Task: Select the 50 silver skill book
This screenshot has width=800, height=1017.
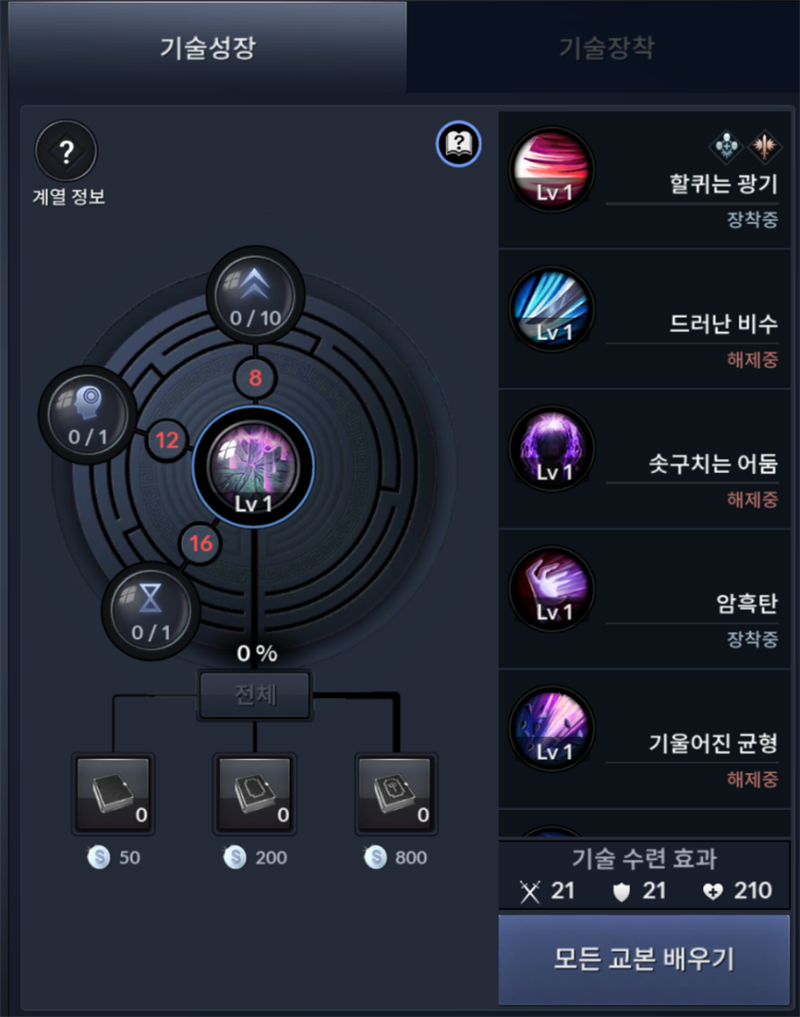Action: [x=113, y=794]
